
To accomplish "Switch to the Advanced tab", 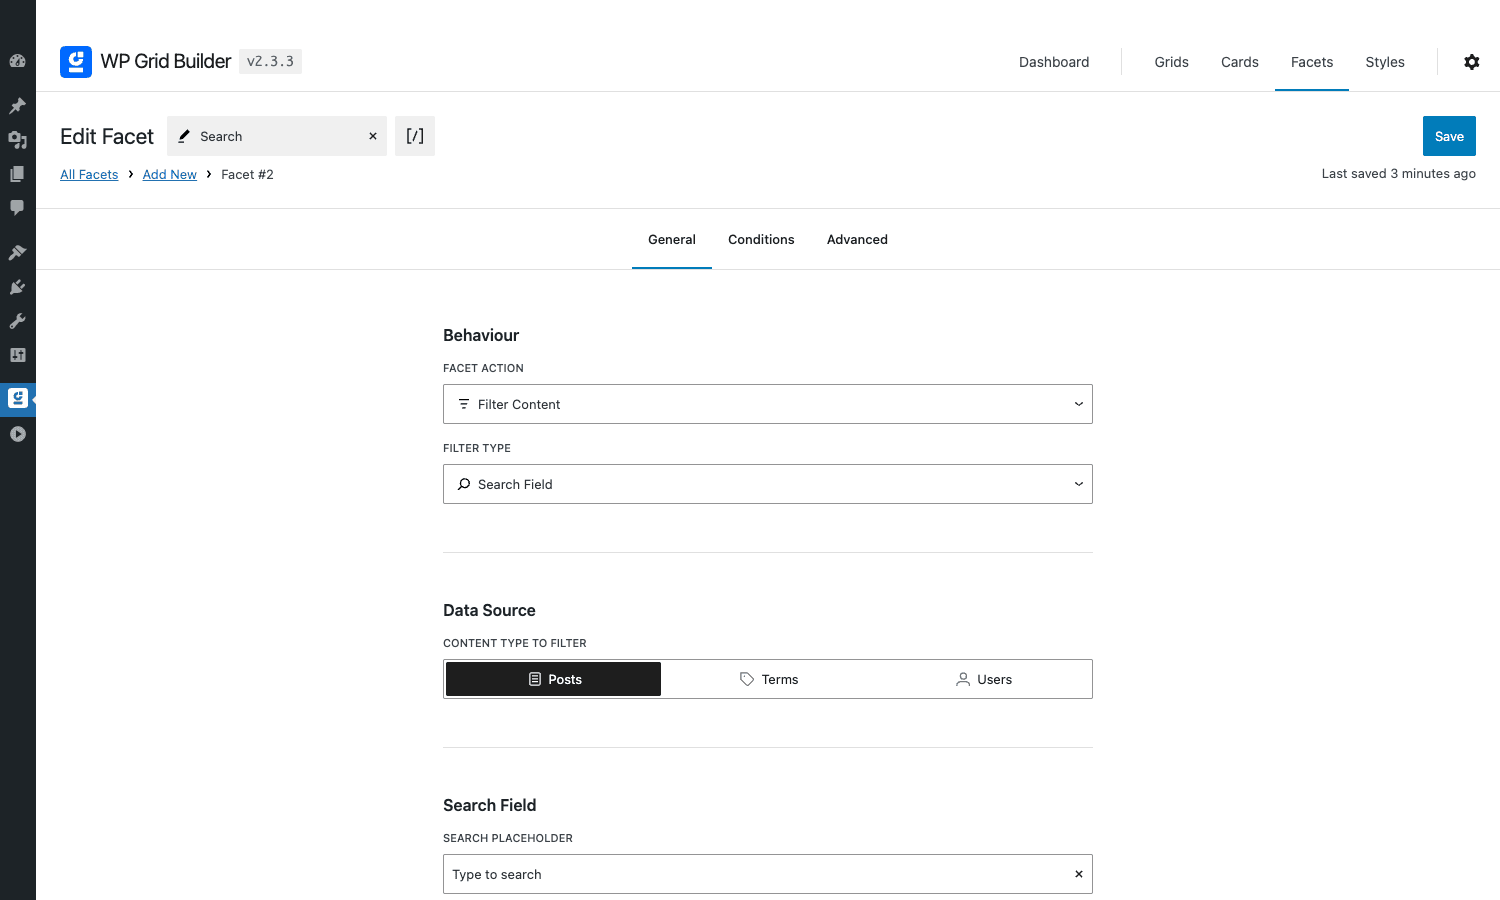I will [857, 240].
